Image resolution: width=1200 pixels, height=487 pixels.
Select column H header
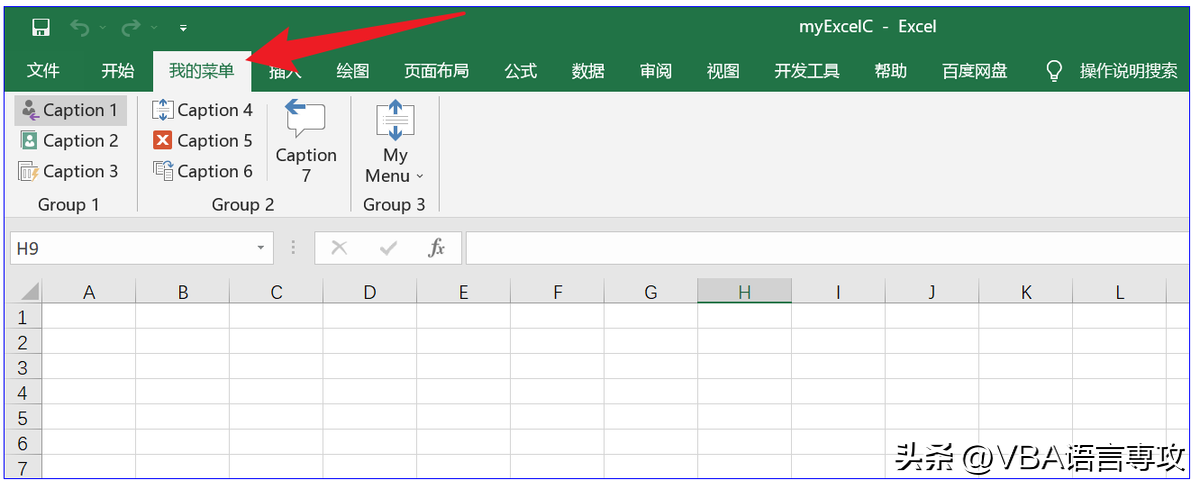coord(744,292)
